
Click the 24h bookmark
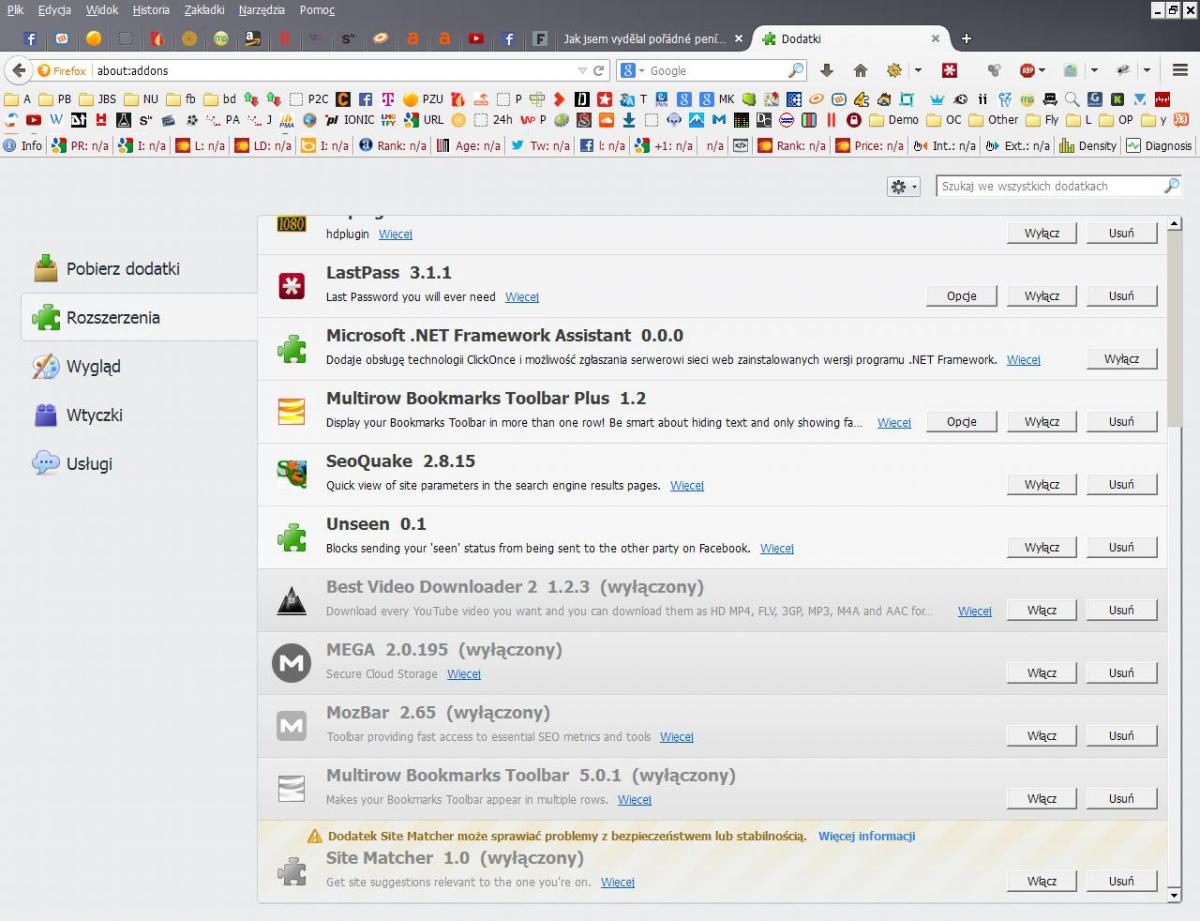(x=493, y=120)
